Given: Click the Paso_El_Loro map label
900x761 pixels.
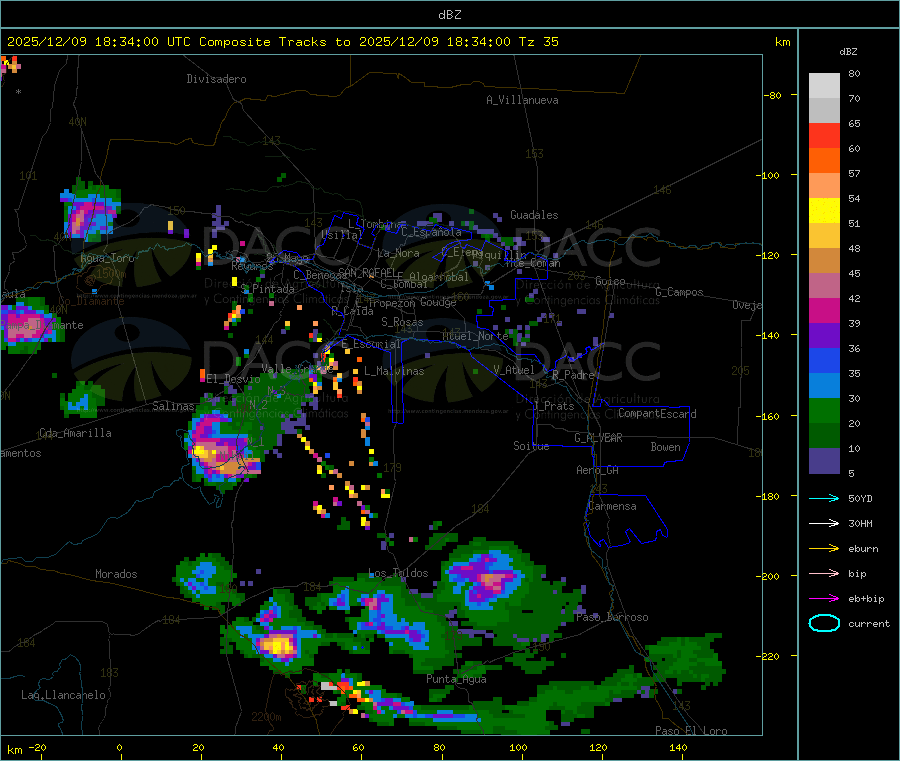Looking at the screenshot, I should [692, 731].
